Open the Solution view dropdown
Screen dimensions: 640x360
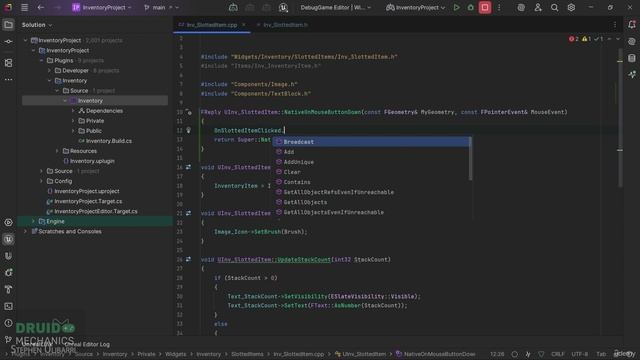coord(37,25)
